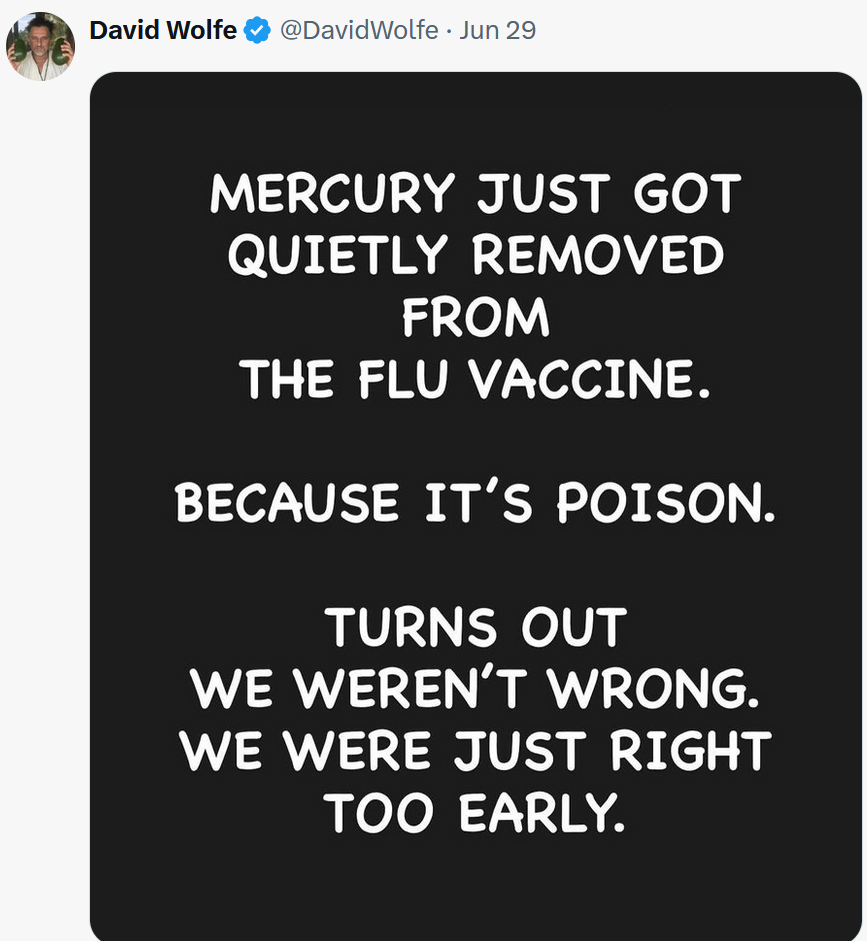Click the word 'POISON.' in the image
Viewport: 867px width, 941px height.
(667, 502)
